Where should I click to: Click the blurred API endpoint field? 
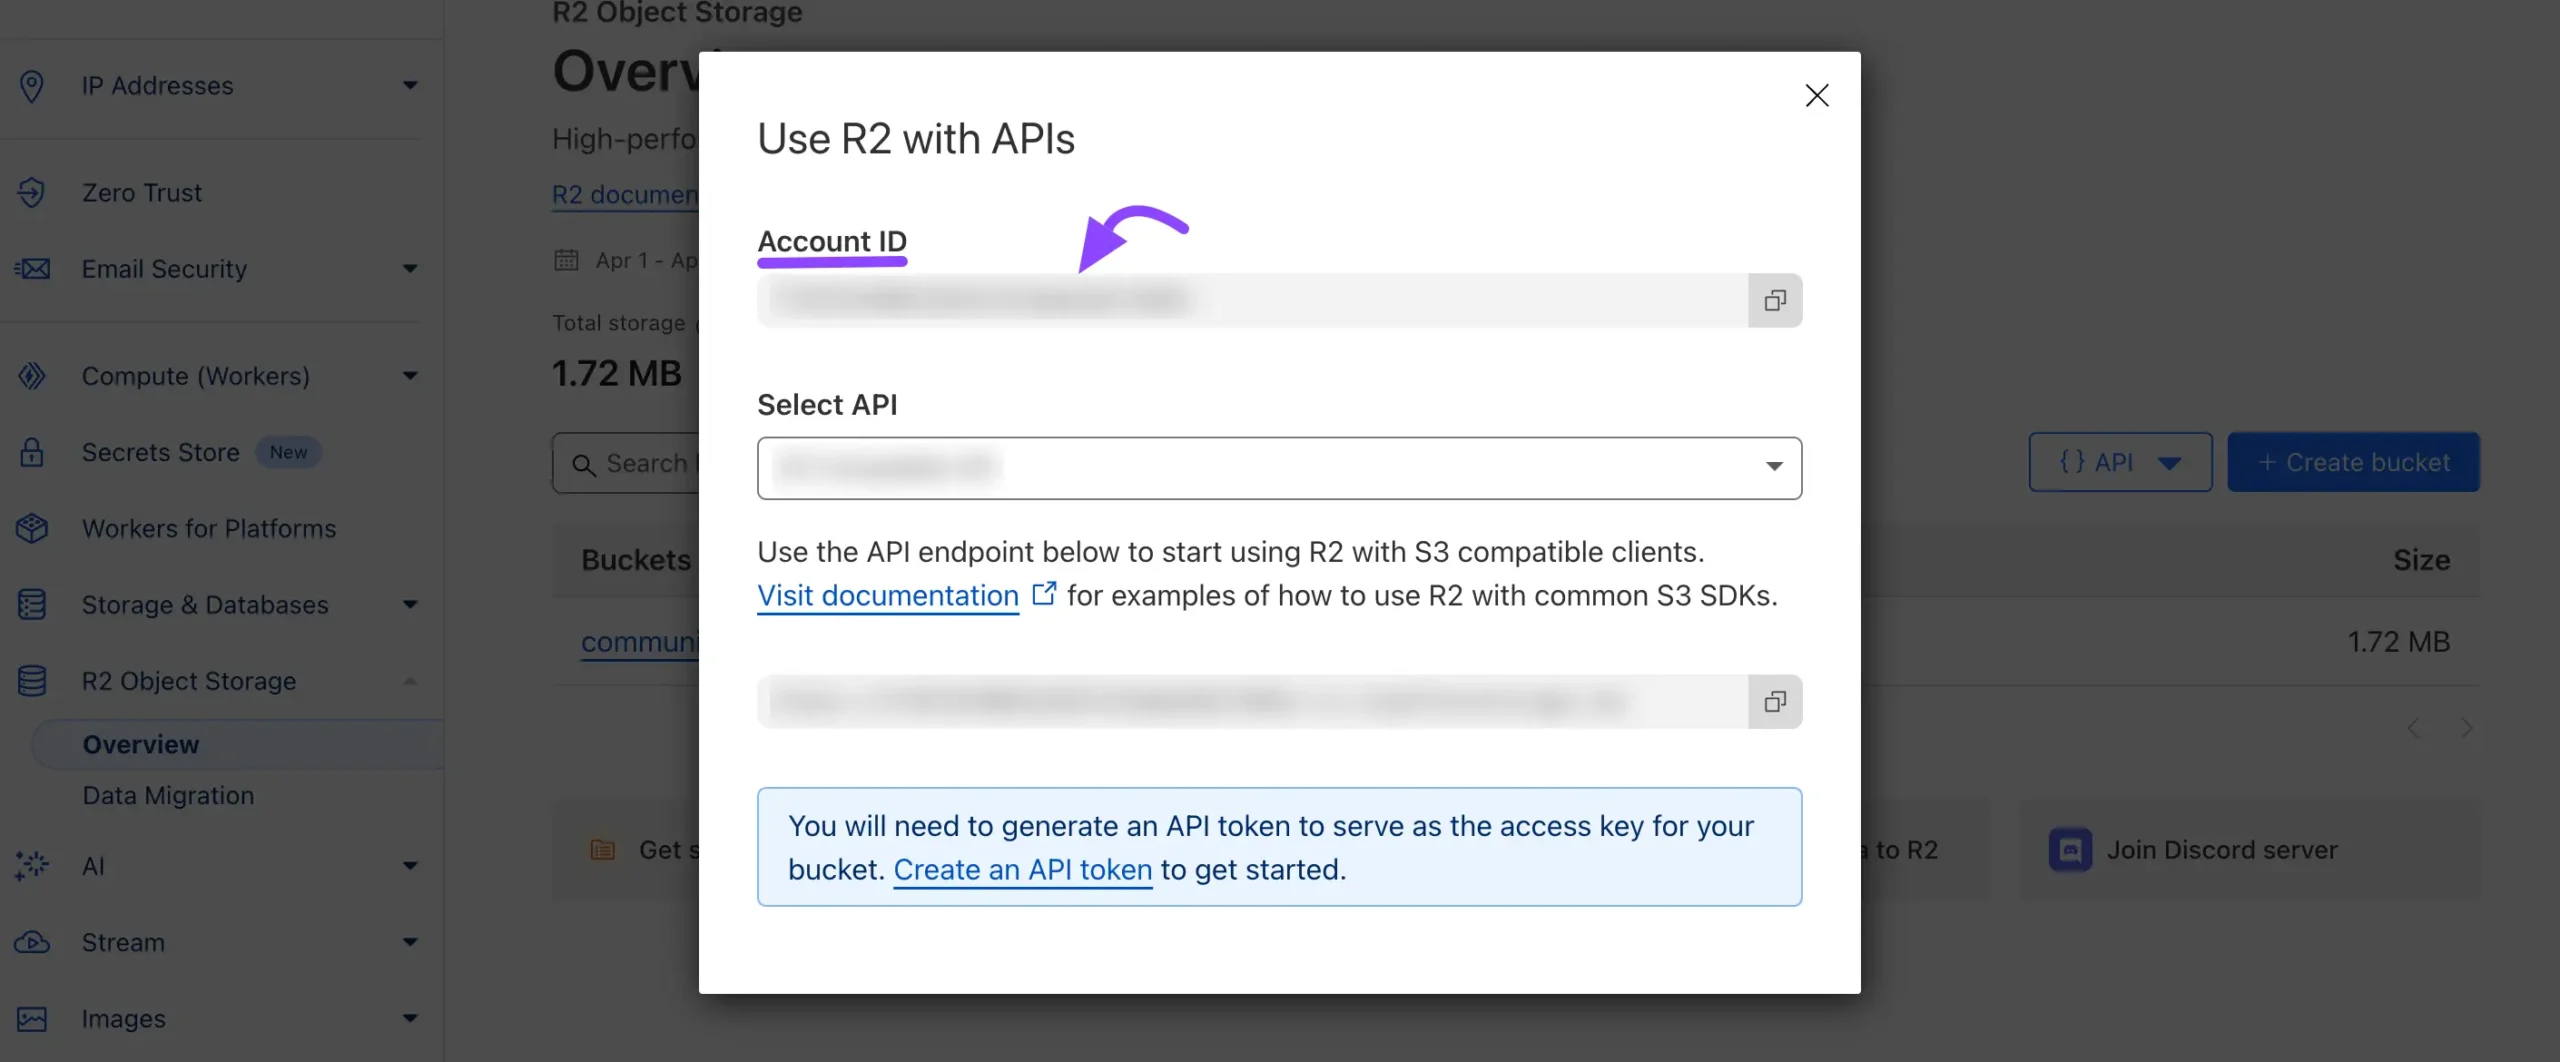click(x=1252, y=702)
